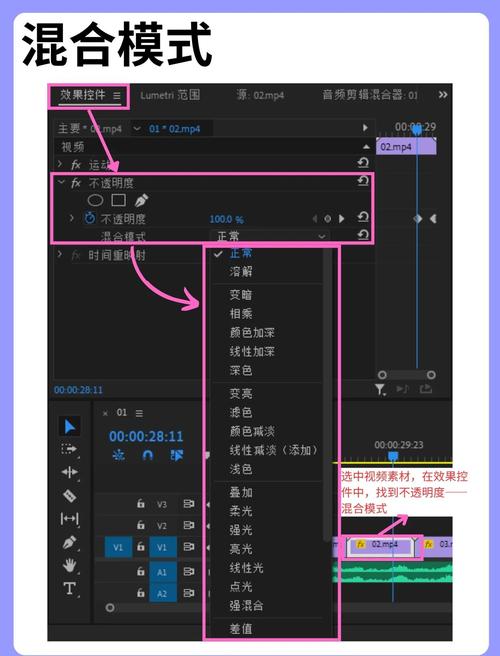
Task: Click the effect controls playhead marker
Action: (x=416, y=131)
